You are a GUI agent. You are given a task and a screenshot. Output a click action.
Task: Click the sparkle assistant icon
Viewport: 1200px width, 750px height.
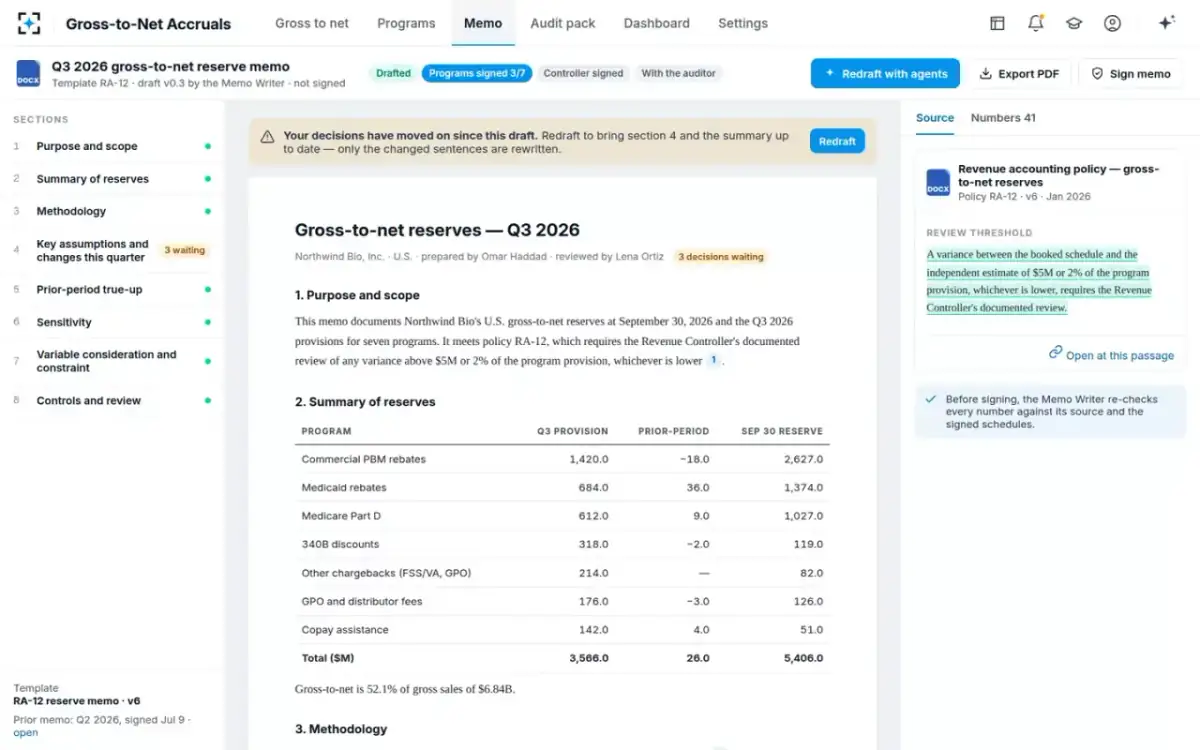pos(1166,23)
